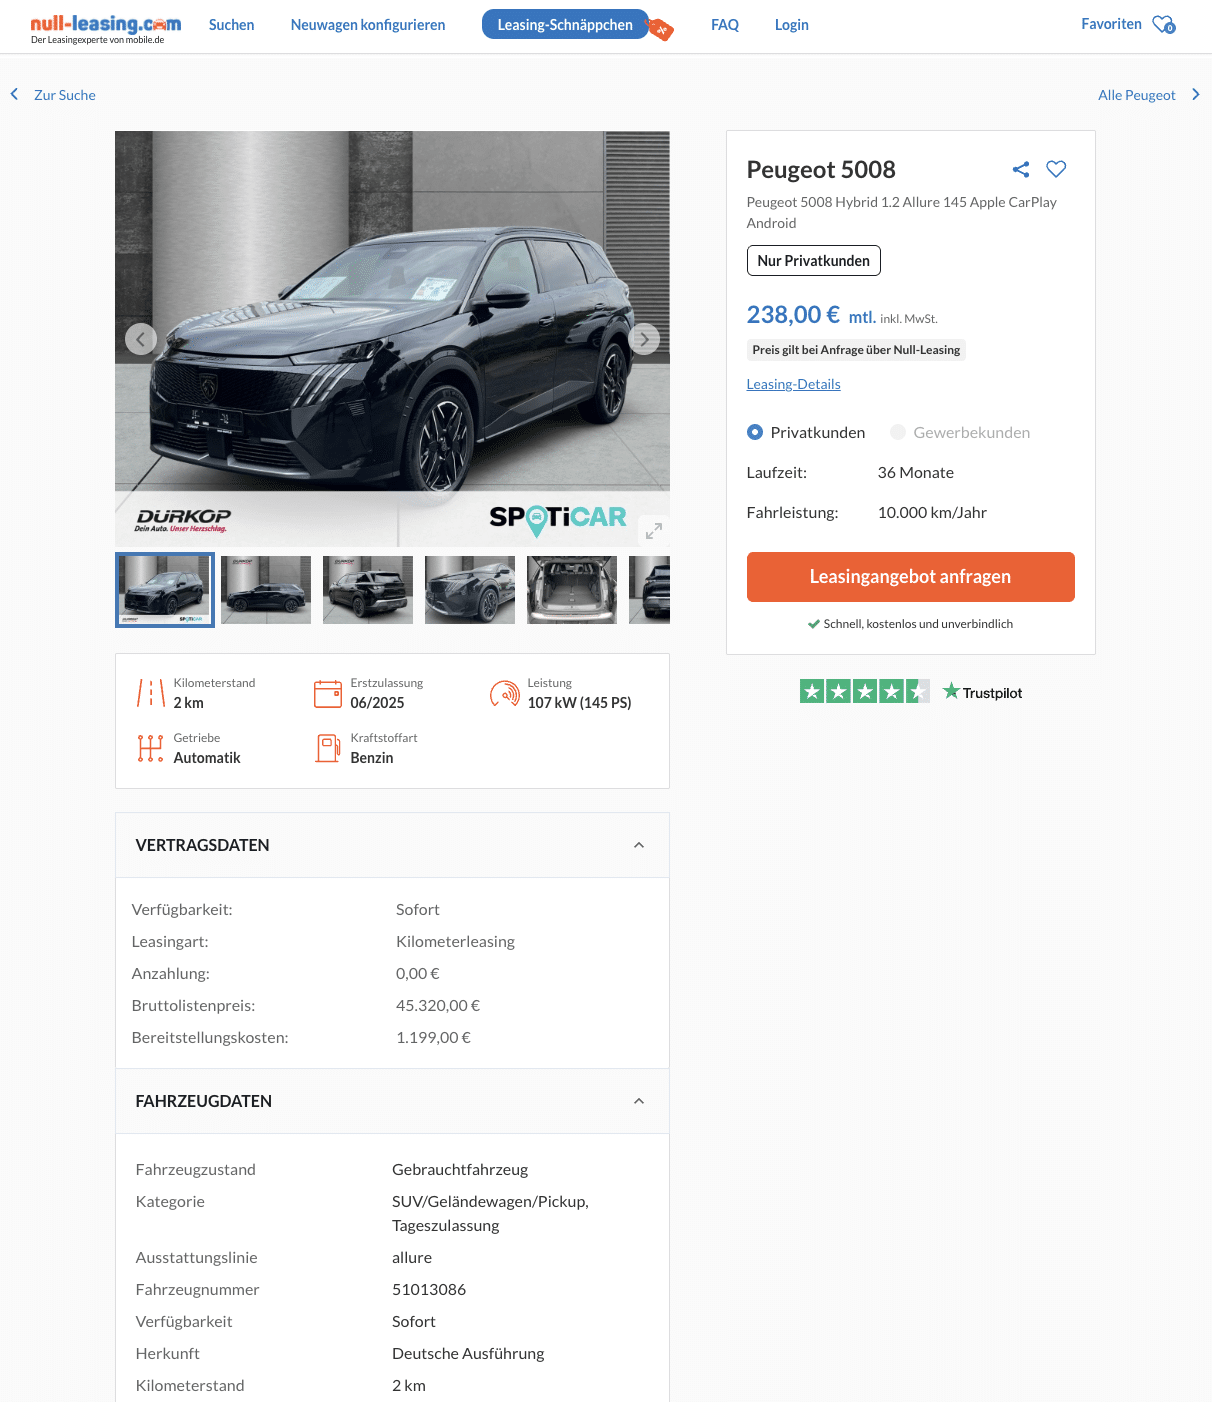Select the Gewerbekunden radio option

click(x=898, y=432)
